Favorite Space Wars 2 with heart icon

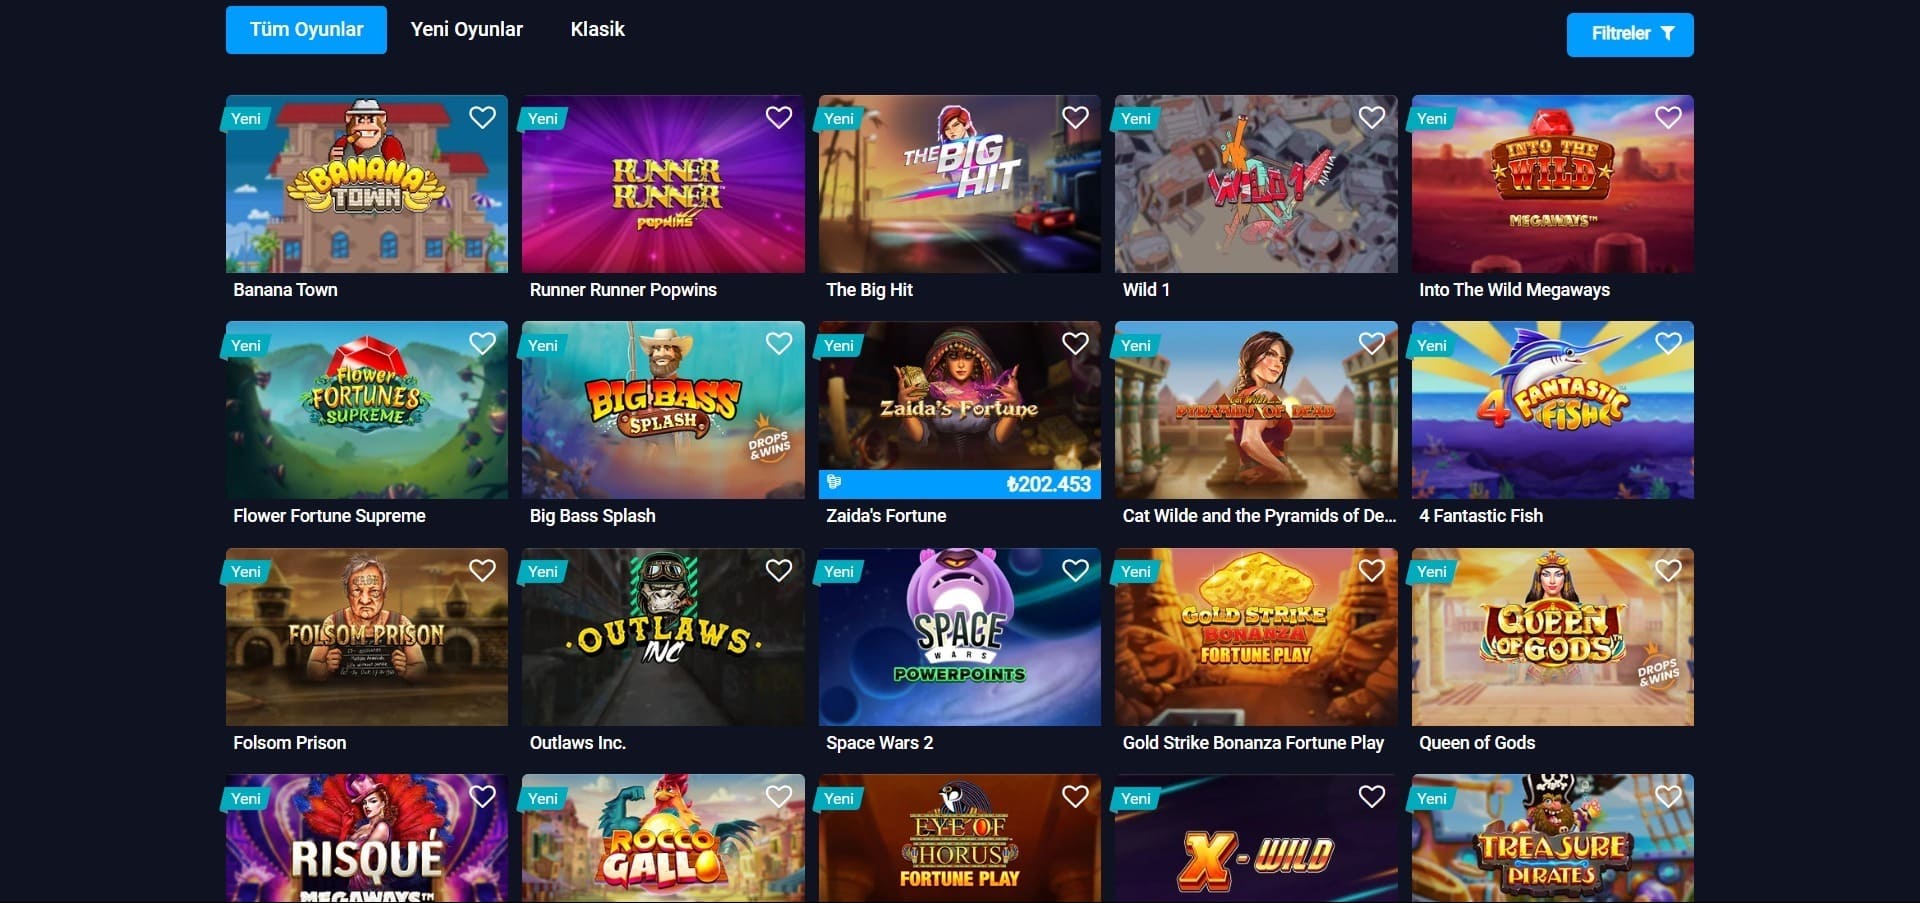tap(1075, 571)
